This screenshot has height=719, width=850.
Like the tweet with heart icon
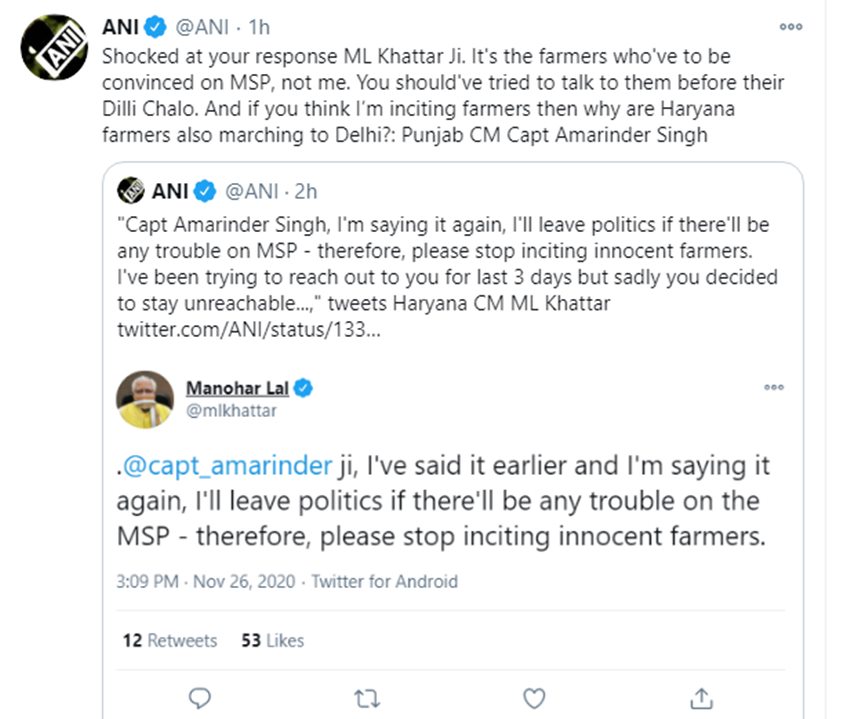point(535,697)
